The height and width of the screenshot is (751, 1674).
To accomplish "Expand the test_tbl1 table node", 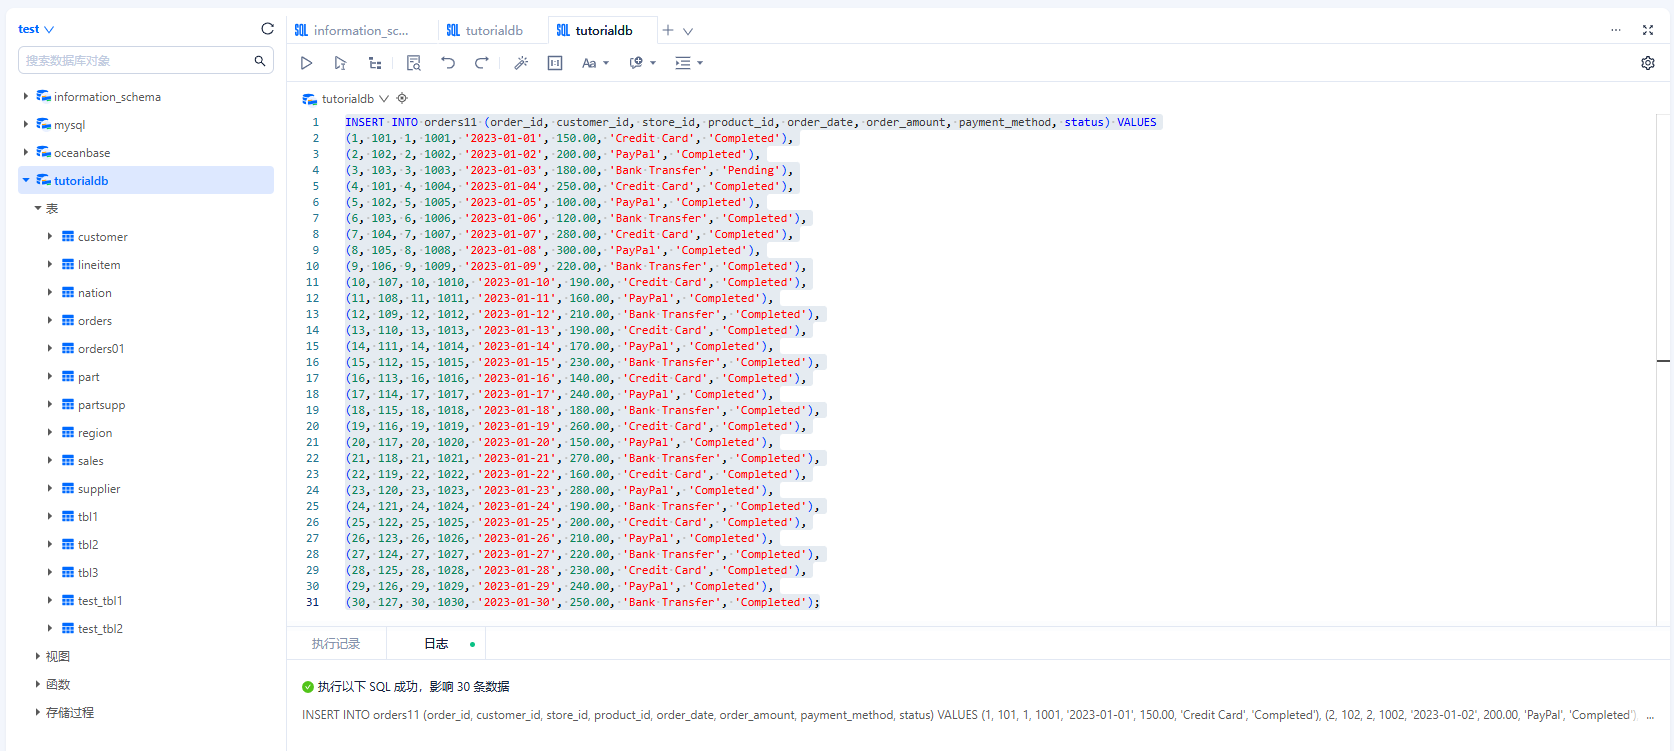I will [x=50, y=601].
